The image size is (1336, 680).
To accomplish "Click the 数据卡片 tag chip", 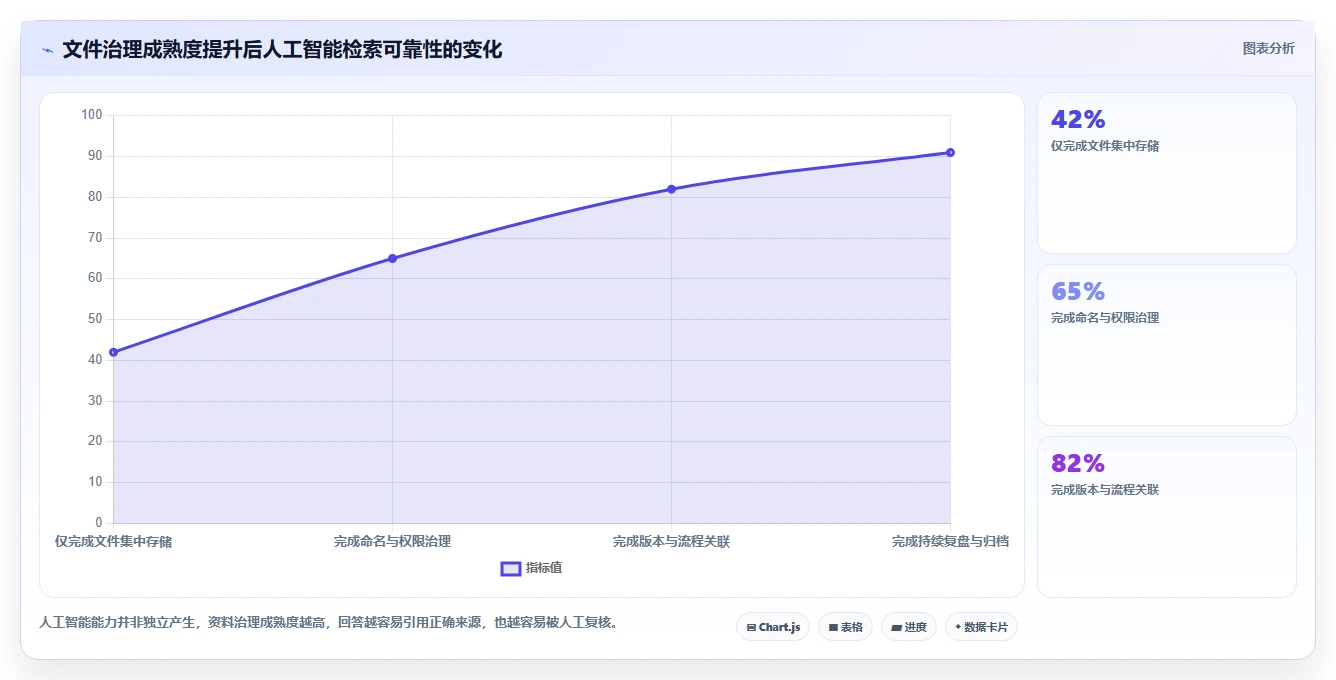I will pos(981,627).
